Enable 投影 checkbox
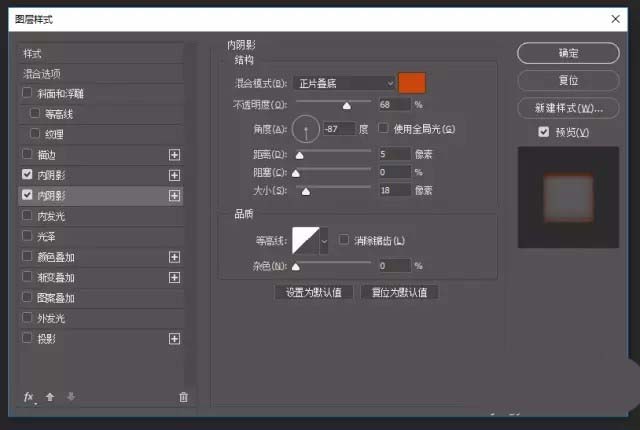The width and height of the screenshot is (640, 430). pyautogui.click(x=27, y=338)
